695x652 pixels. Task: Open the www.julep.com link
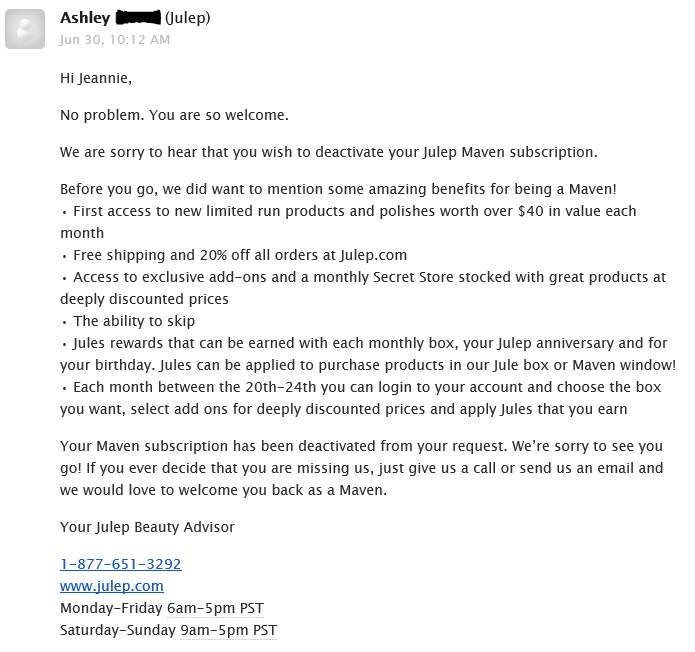click(111, 586)
